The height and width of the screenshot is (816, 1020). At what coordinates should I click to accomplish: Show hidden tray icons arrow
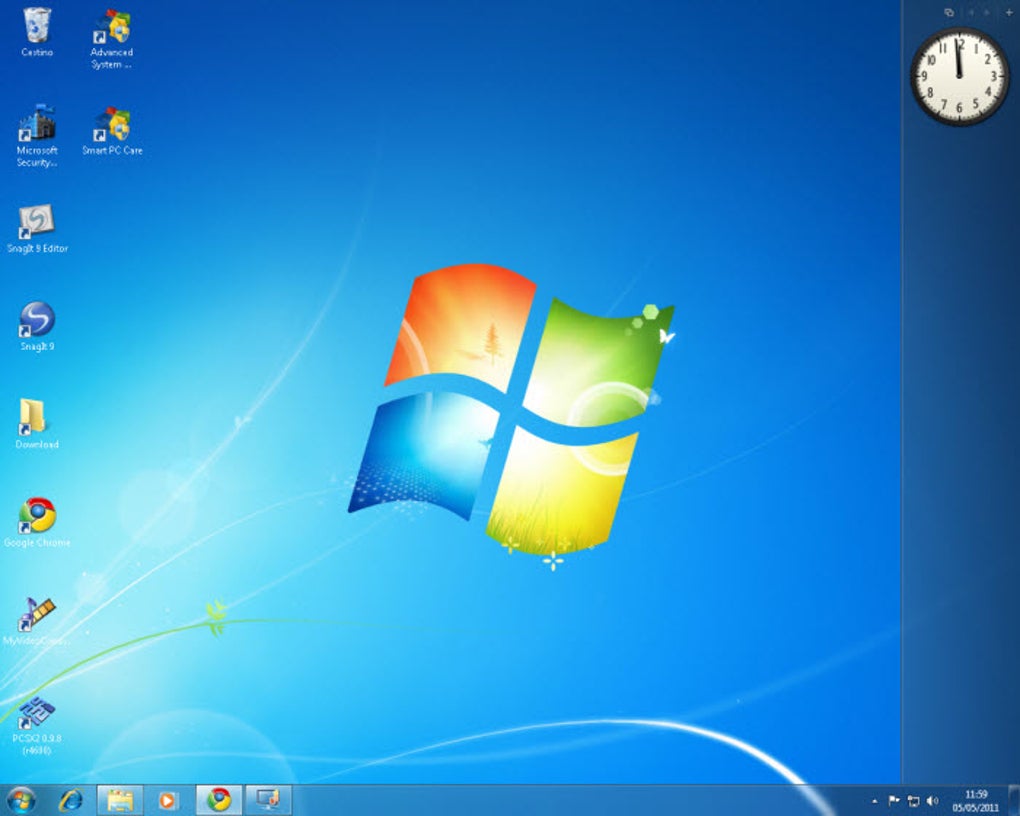pyautogui.click(x=875, y=801)
